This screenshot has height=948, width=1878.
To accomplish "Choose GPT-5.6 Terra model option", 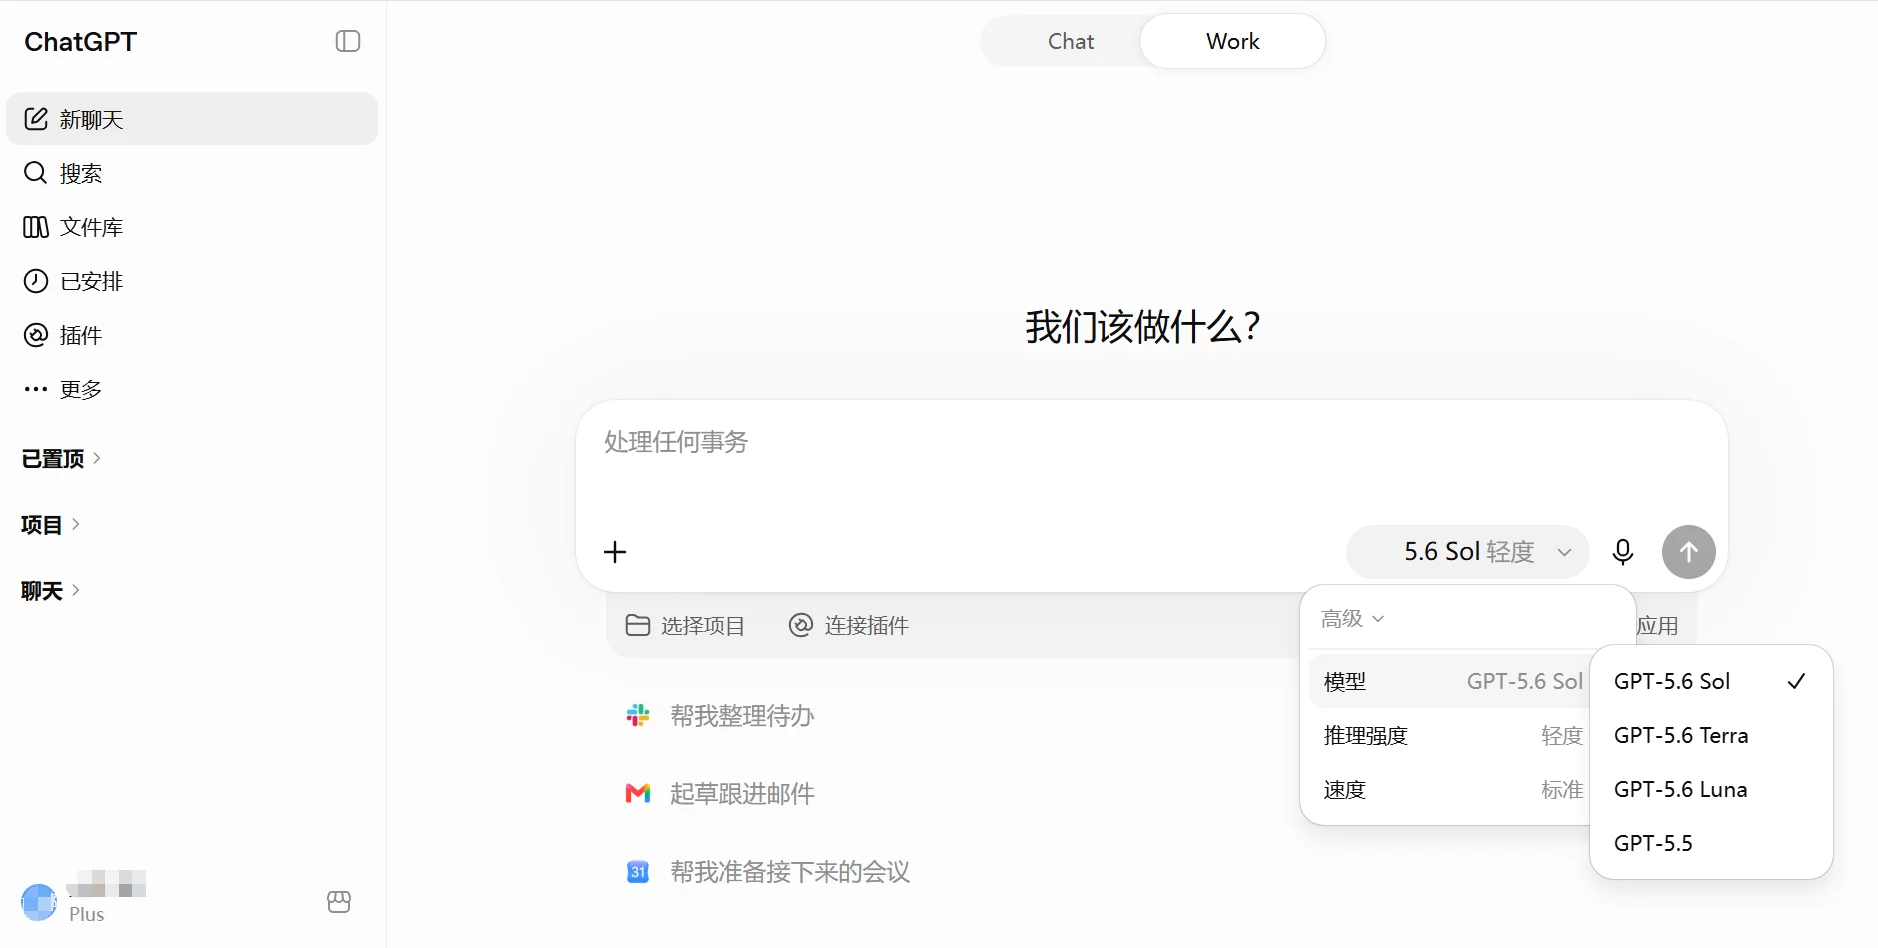I will pyautogui.click(x=1711, y=735).
